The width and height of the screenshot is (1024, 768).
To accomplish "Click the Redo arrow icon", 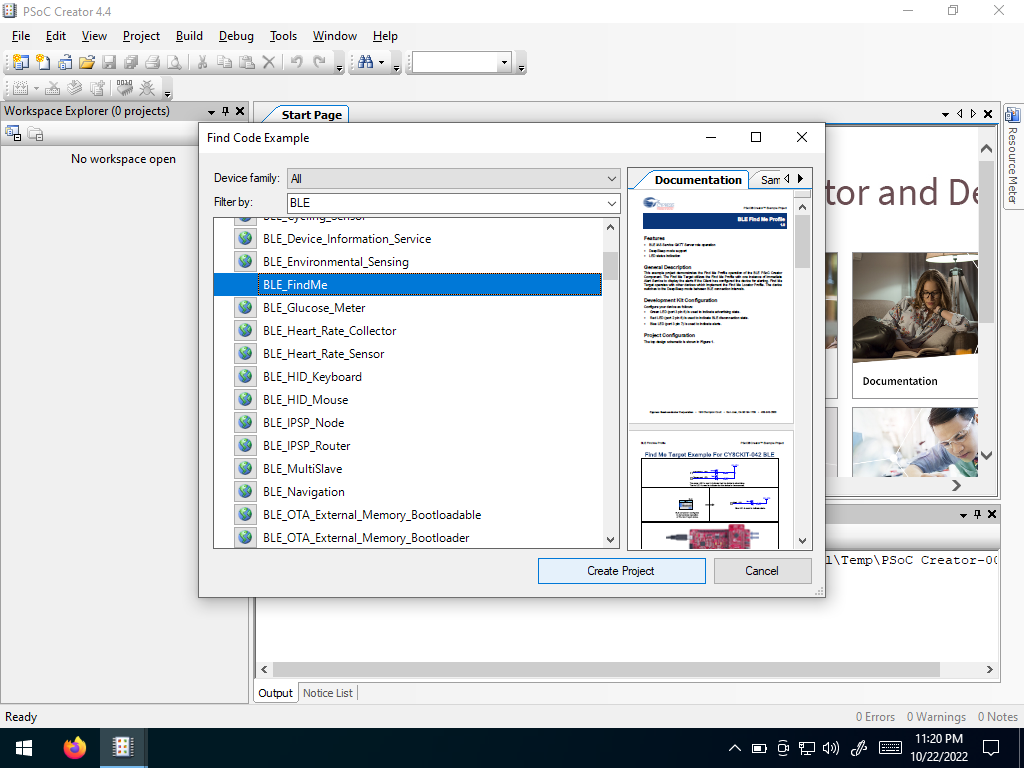I will tap(319, 62).
